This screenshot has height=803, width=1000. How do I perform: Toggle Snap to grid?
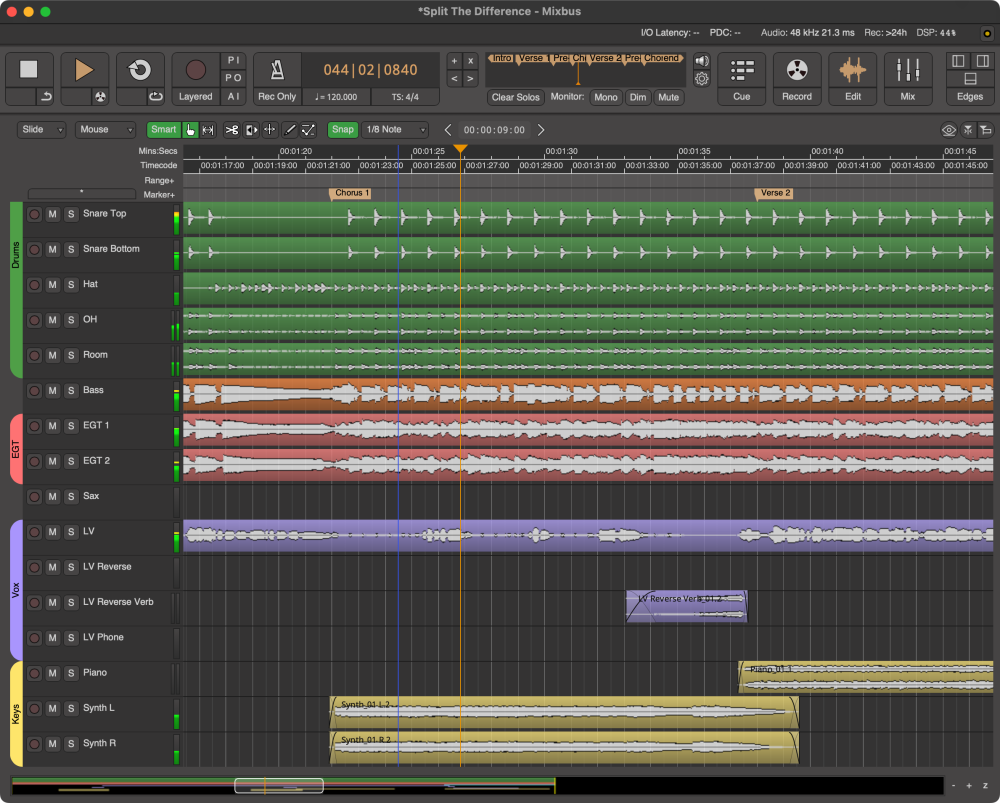342,129
